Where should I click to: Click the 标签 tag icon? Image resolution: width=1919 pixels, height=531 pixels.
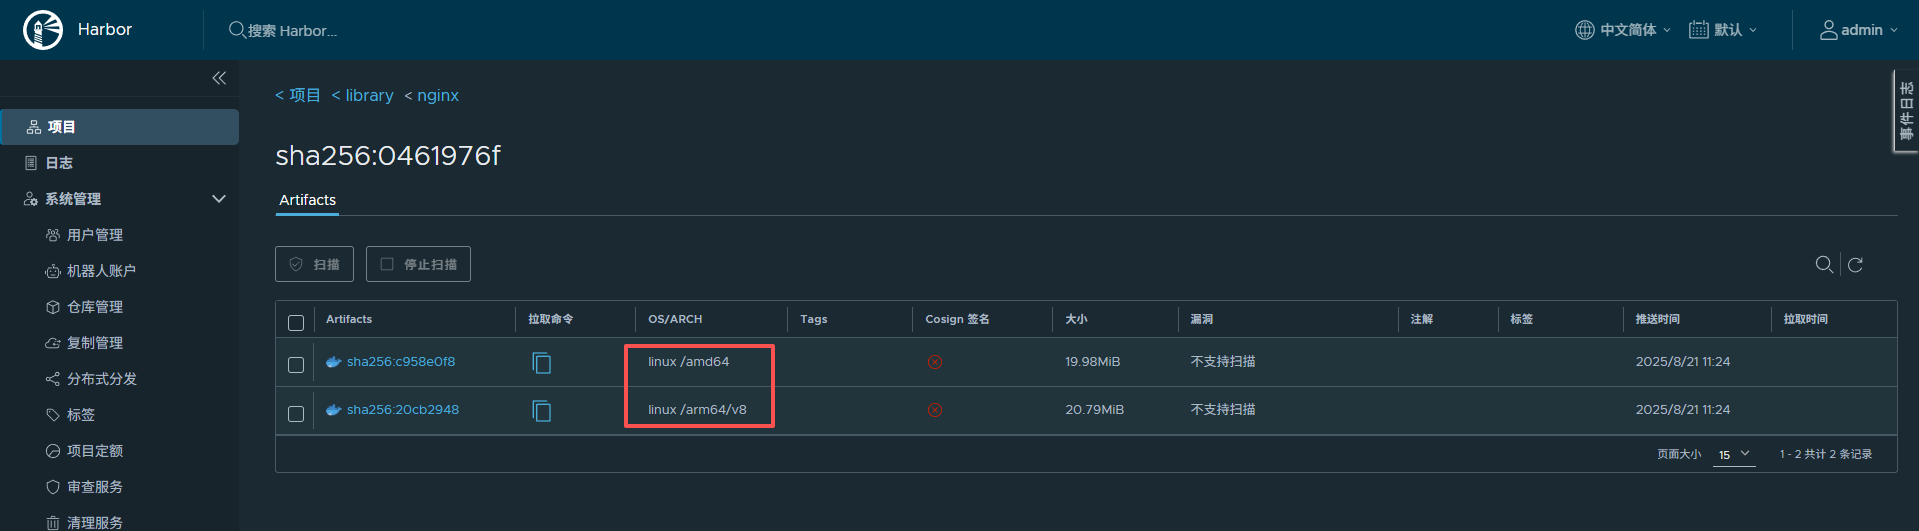[53, 415]
